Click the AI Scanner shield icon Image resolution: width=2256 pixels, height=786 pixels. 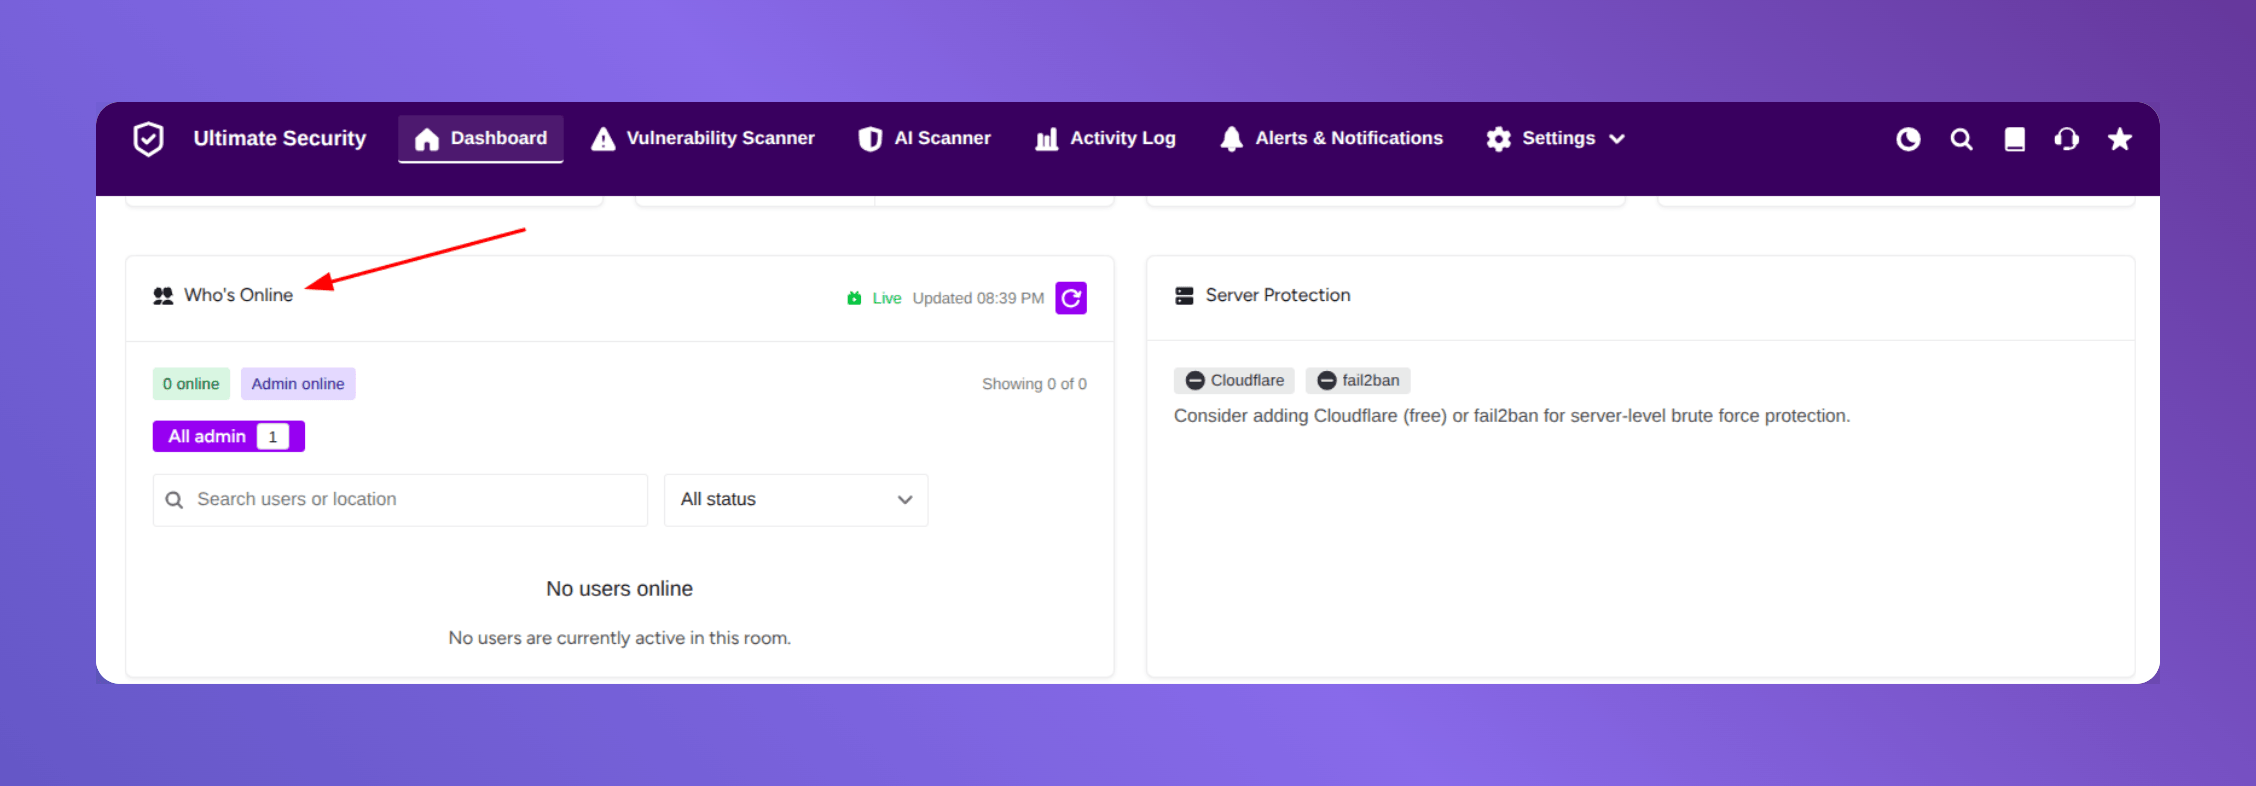tap(870, 139)
